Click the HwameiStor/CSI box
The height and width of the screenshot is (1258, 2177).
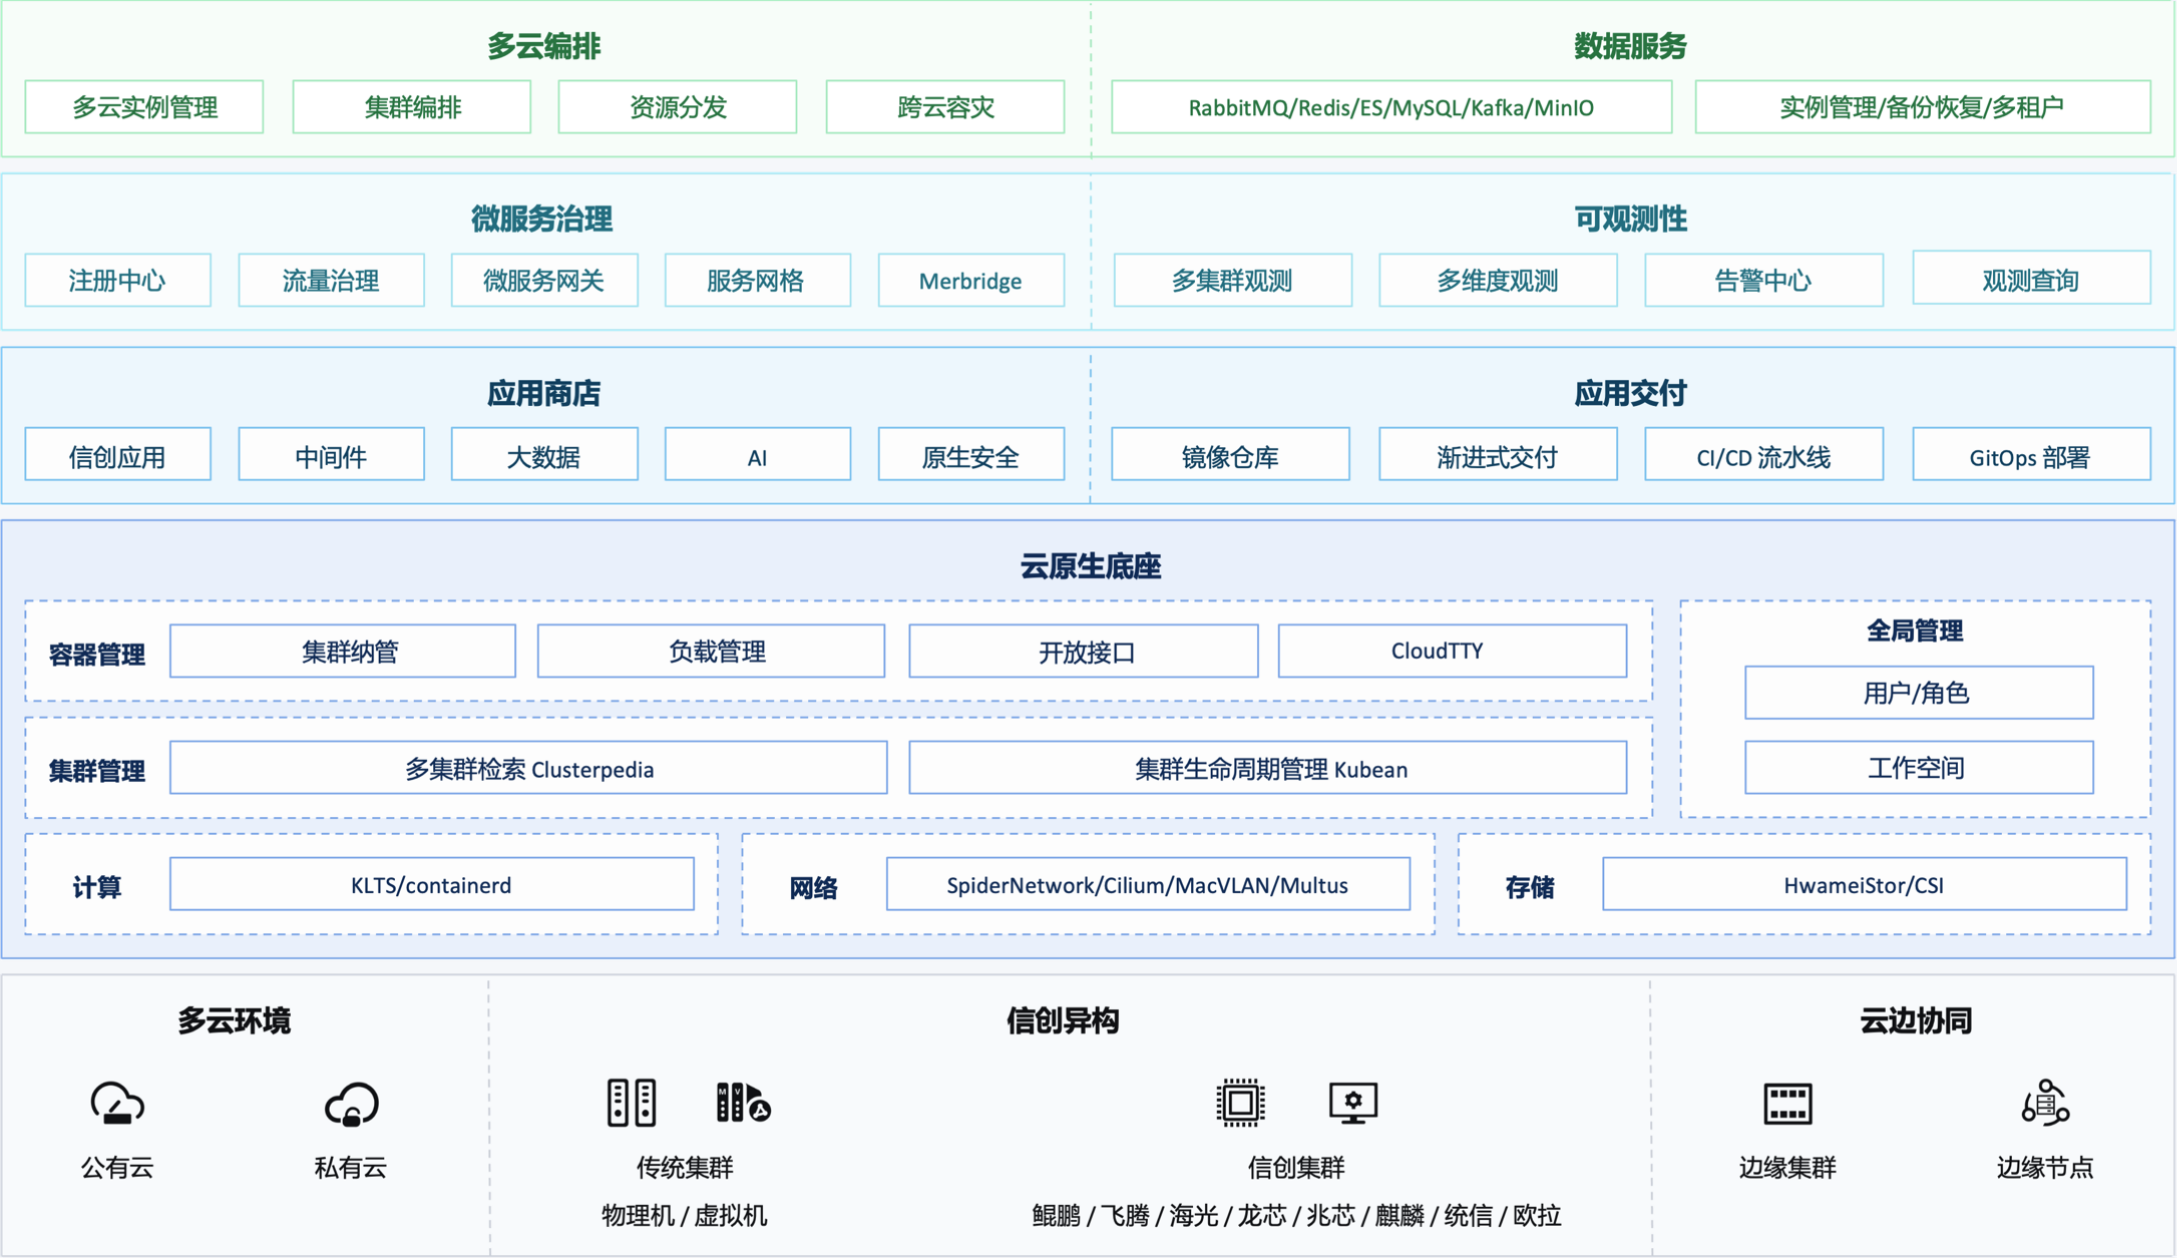(1864, 884)
